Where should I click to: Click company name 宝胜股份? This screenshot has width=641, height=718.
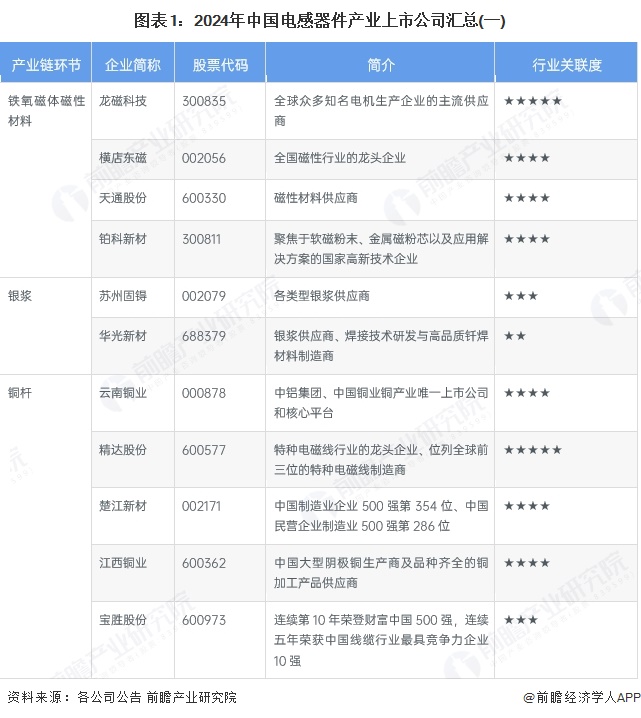[x=123, y=620]
